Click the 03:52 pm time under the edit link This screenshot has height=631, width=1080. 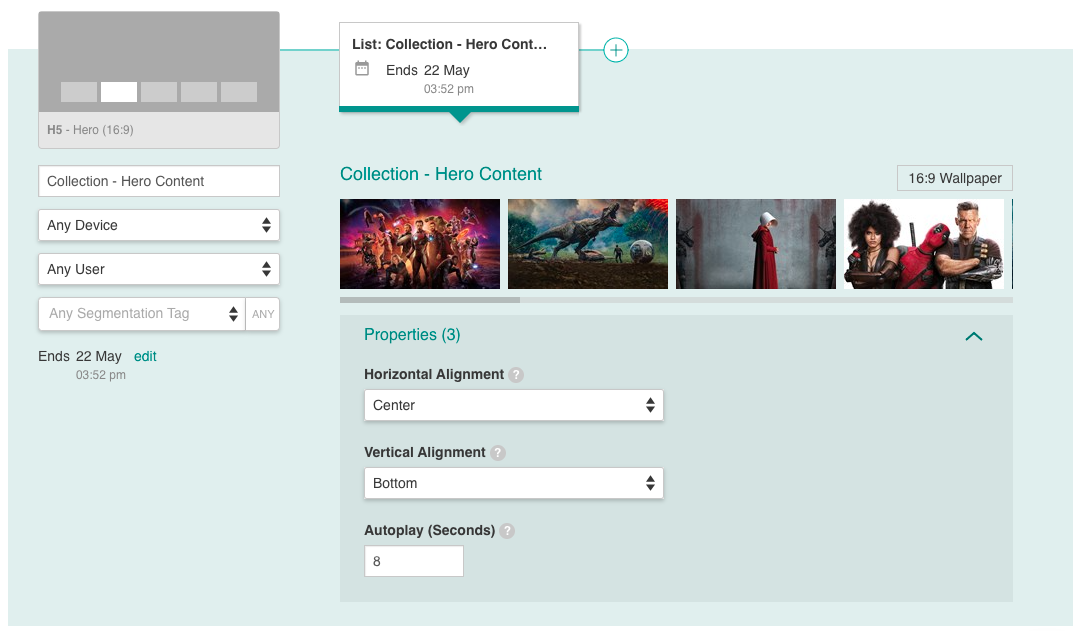pyautogui.click(x=101, y=375)
